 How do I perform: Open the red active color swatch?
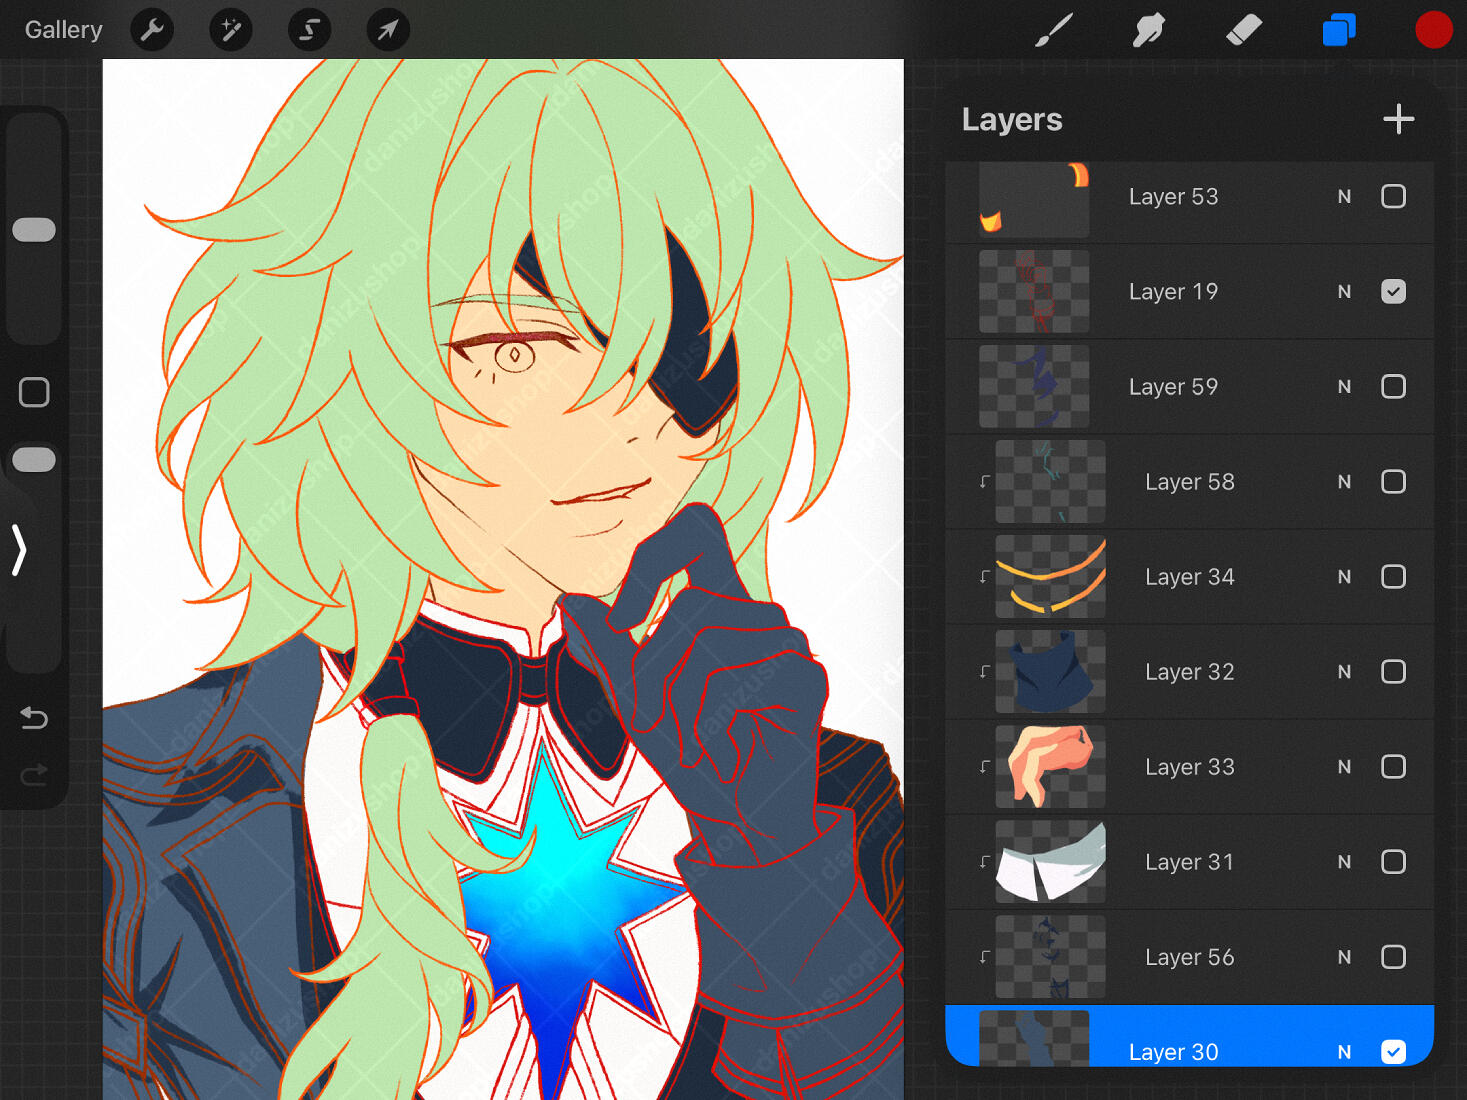pos(1433,30)
